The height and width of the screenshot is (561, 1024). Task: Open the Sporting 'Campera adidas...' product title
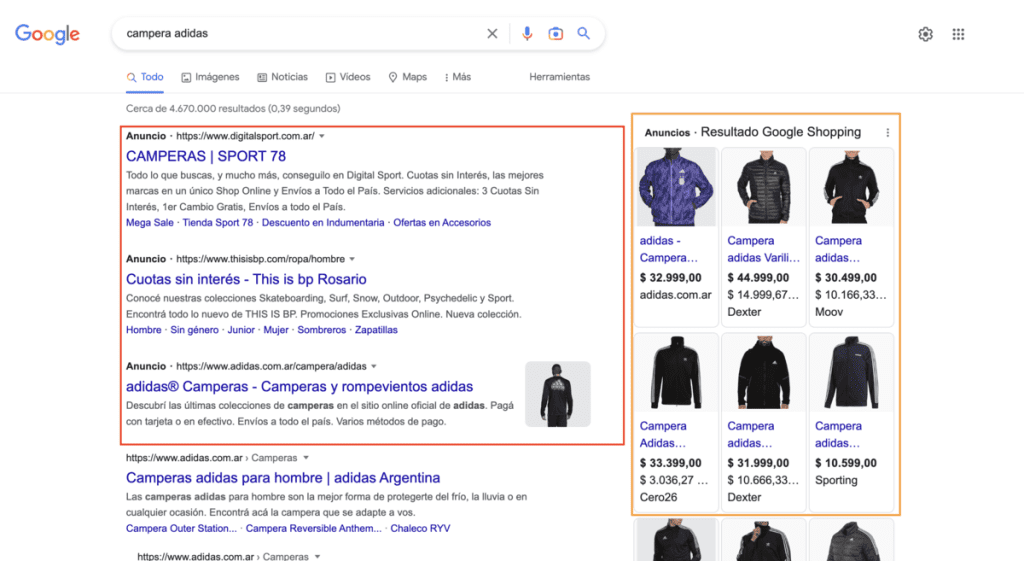(x=838, y=435)
